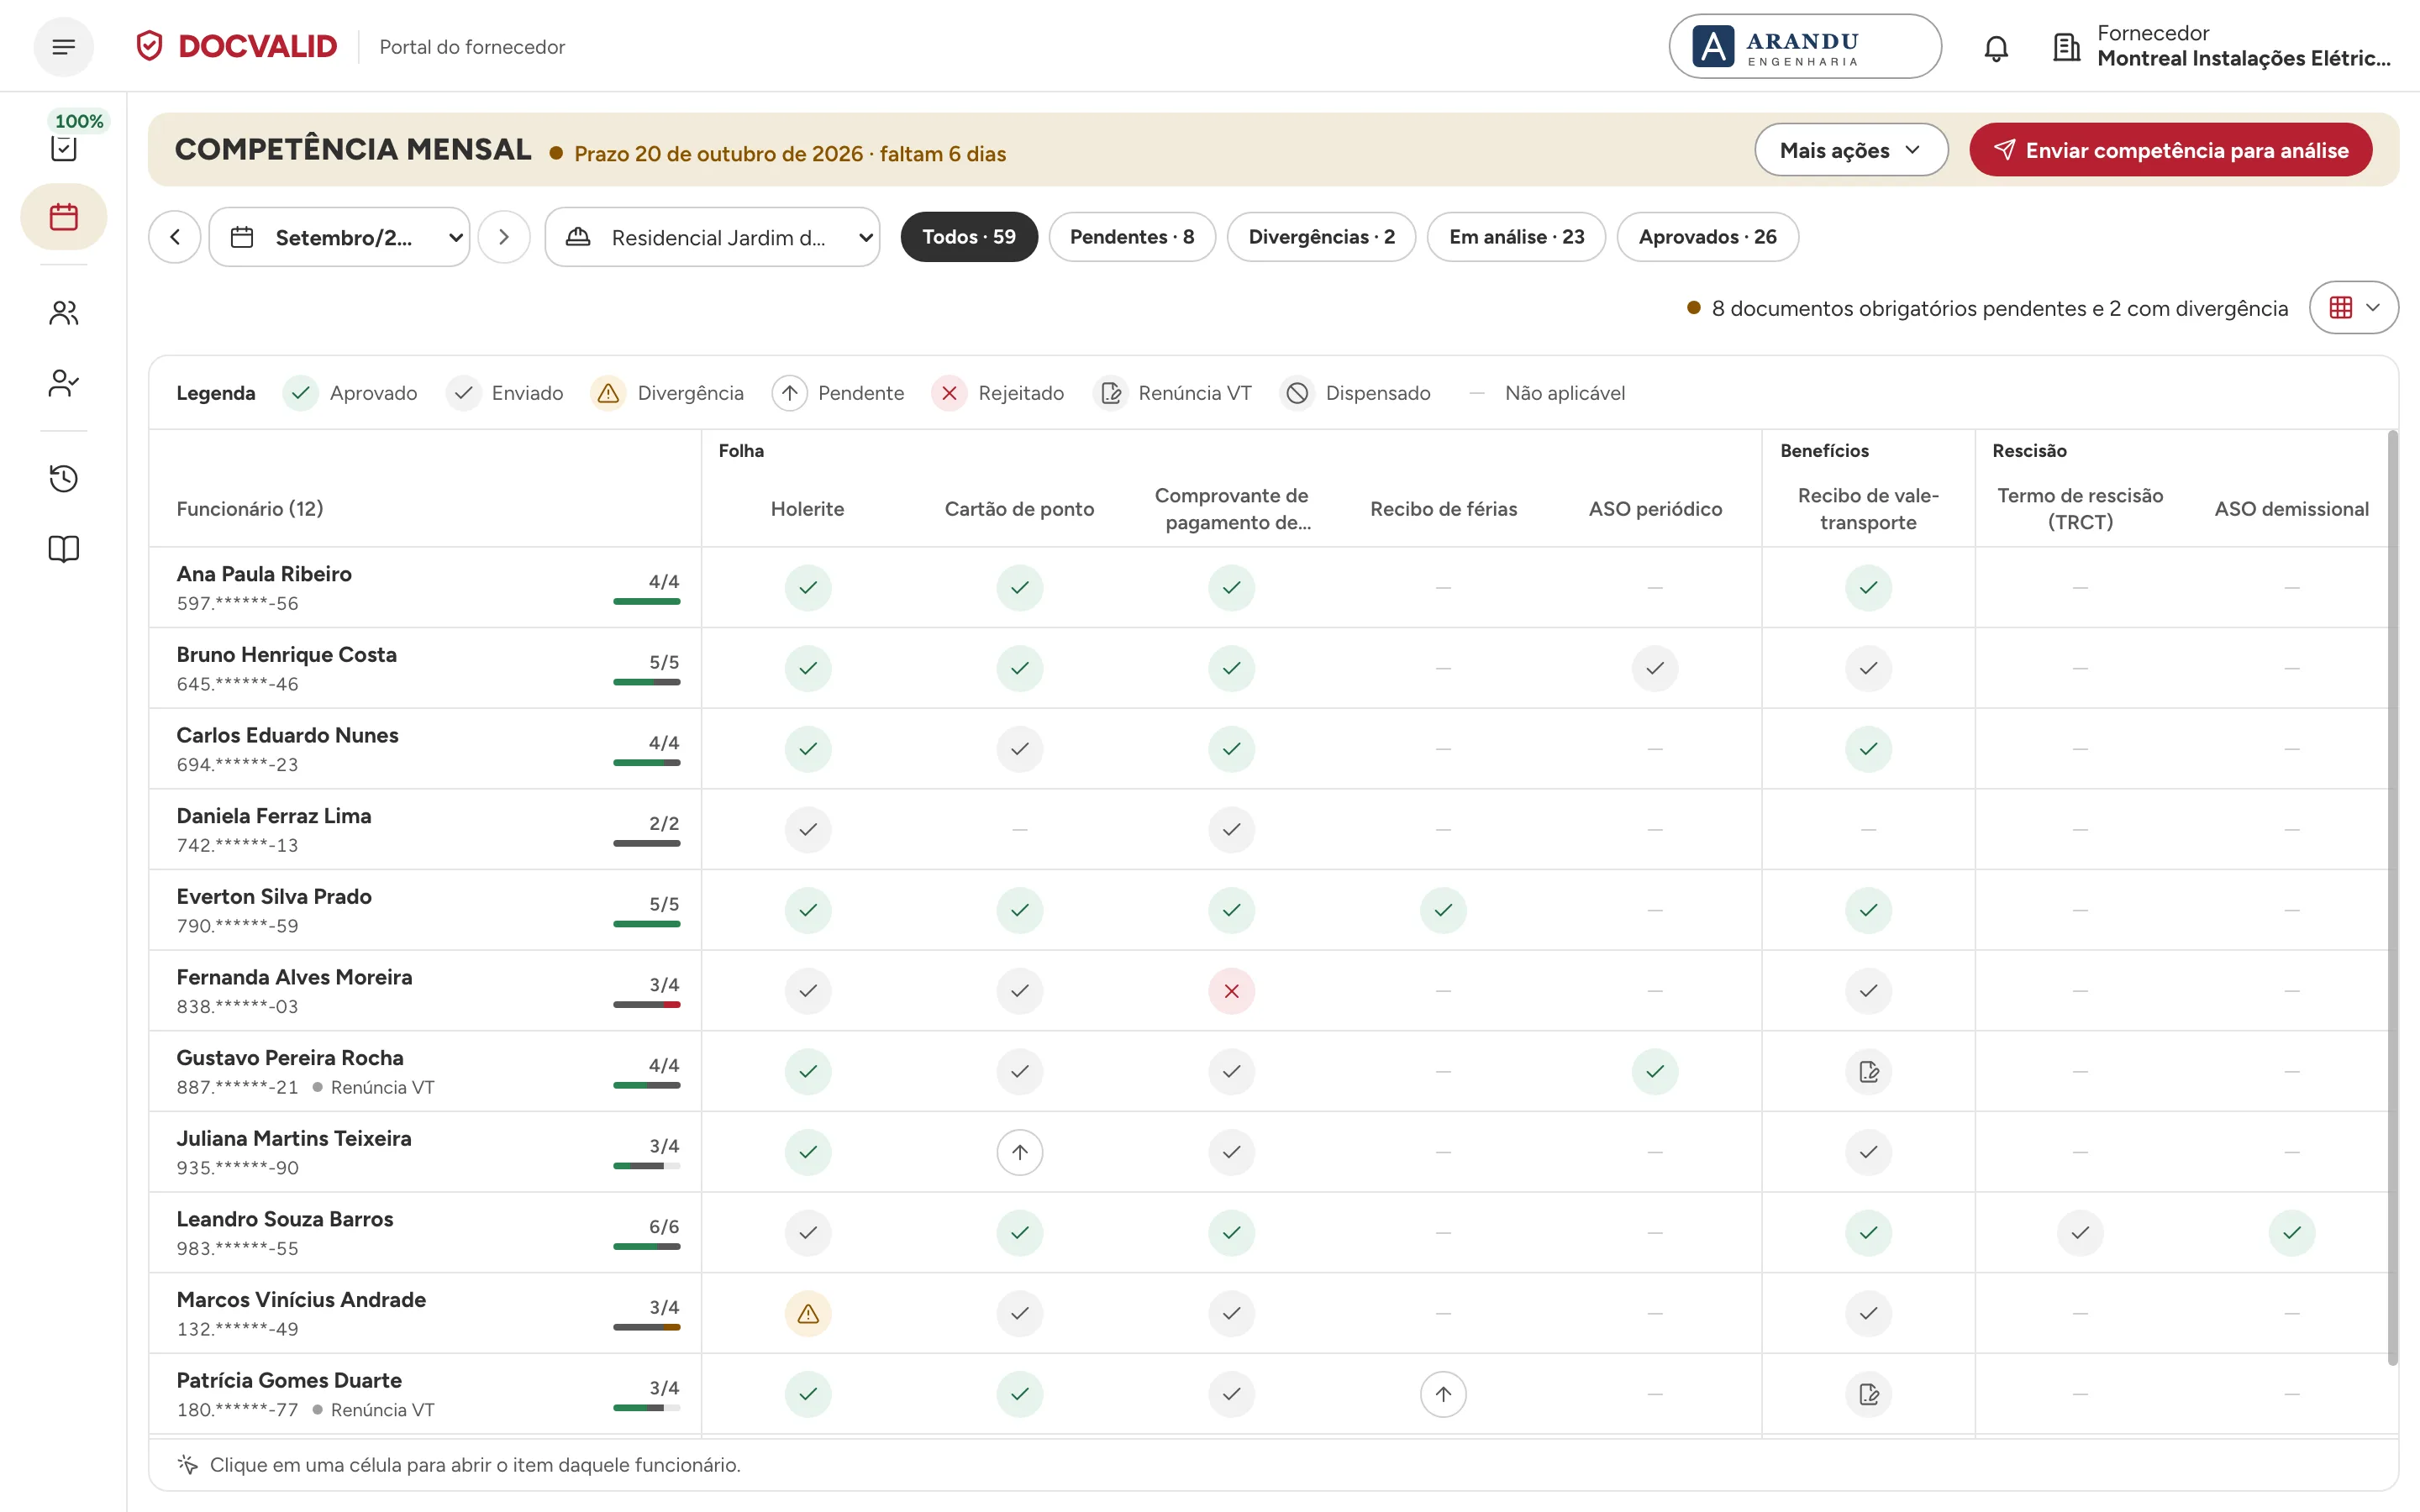This screenshot has width=2420, height=1512.
Task: Open Carlos Eduardo Nunes's cartão de ponto cell
Action: [1019, 749]
